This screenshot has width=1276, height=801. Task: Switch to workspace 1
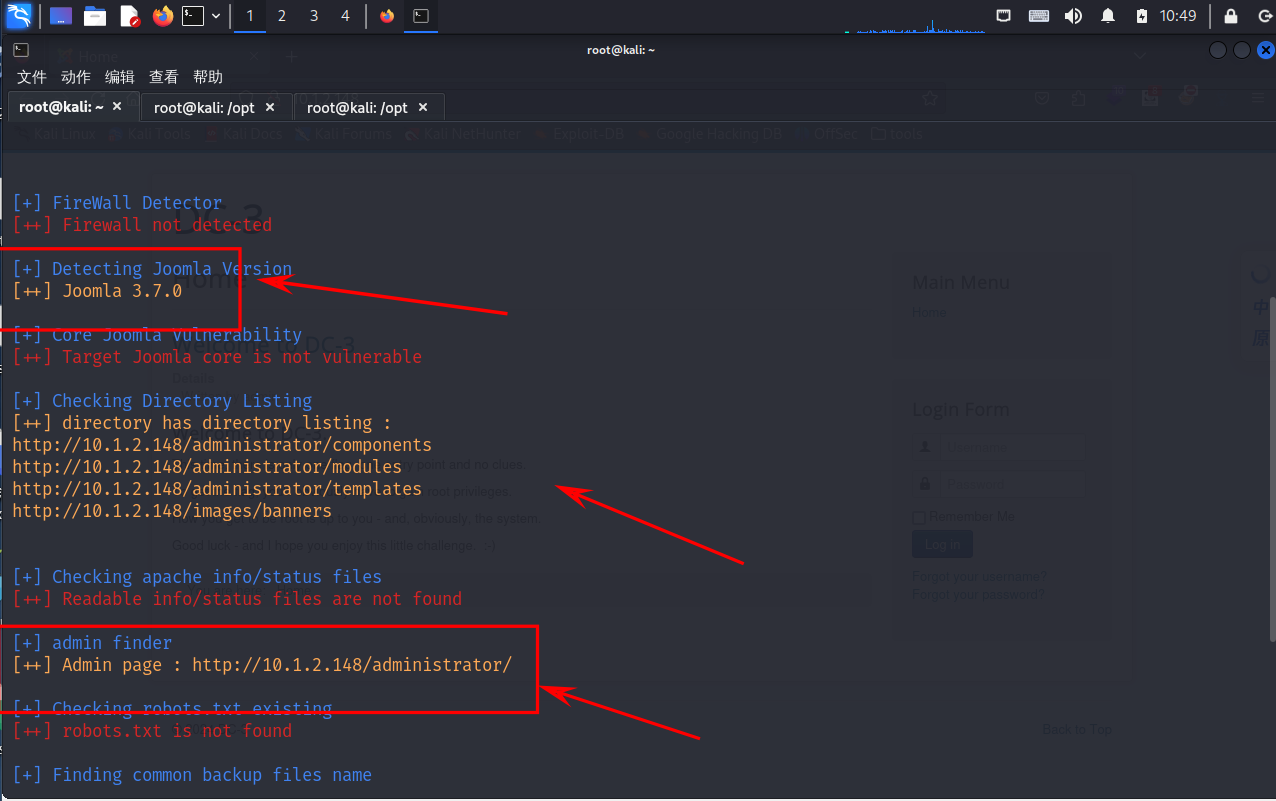point(250,16)
